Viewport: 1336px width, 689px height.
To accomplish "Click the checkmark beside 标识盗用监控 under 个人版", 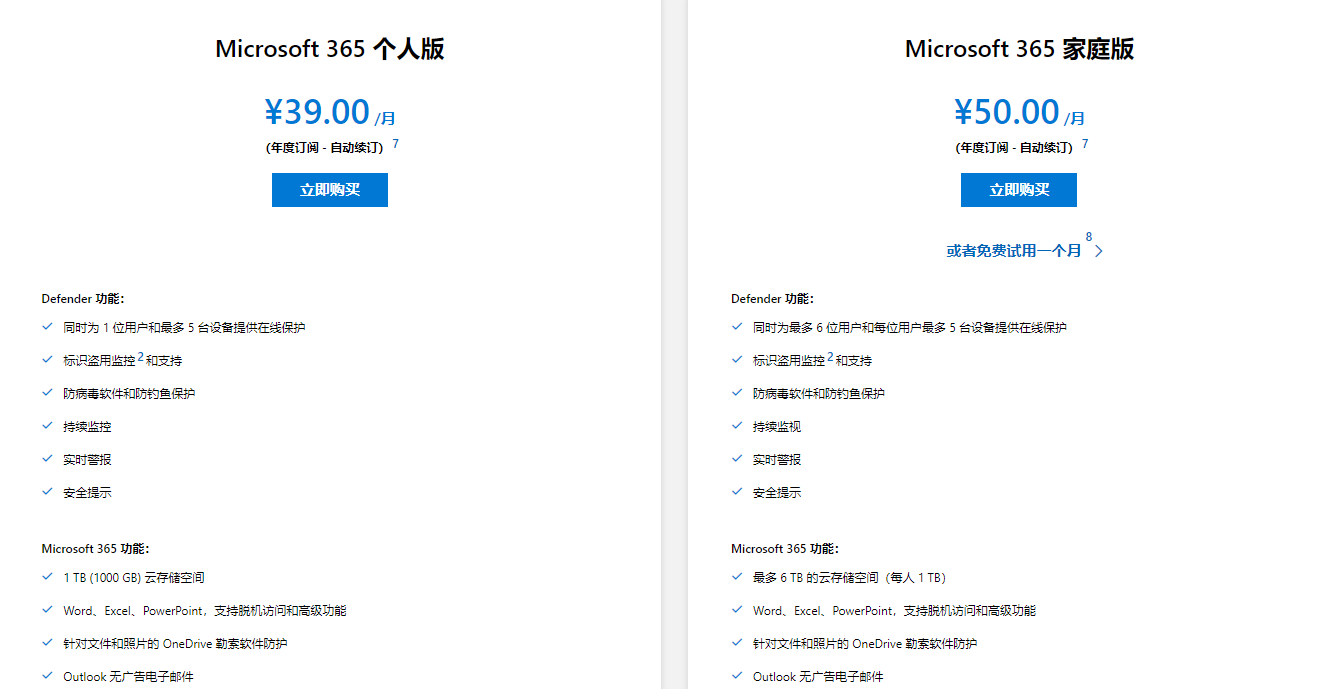I will 47,359.
